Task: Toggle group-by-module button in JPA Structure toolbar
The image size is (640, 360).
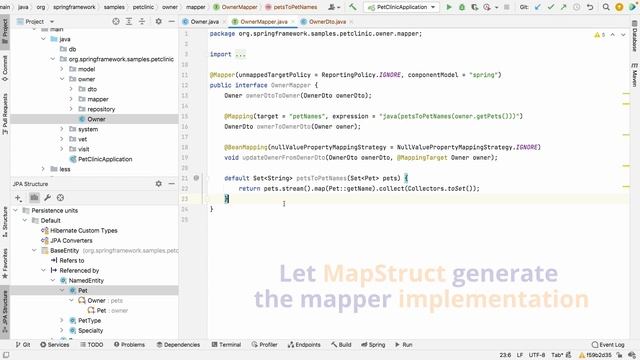Action: 34,198
